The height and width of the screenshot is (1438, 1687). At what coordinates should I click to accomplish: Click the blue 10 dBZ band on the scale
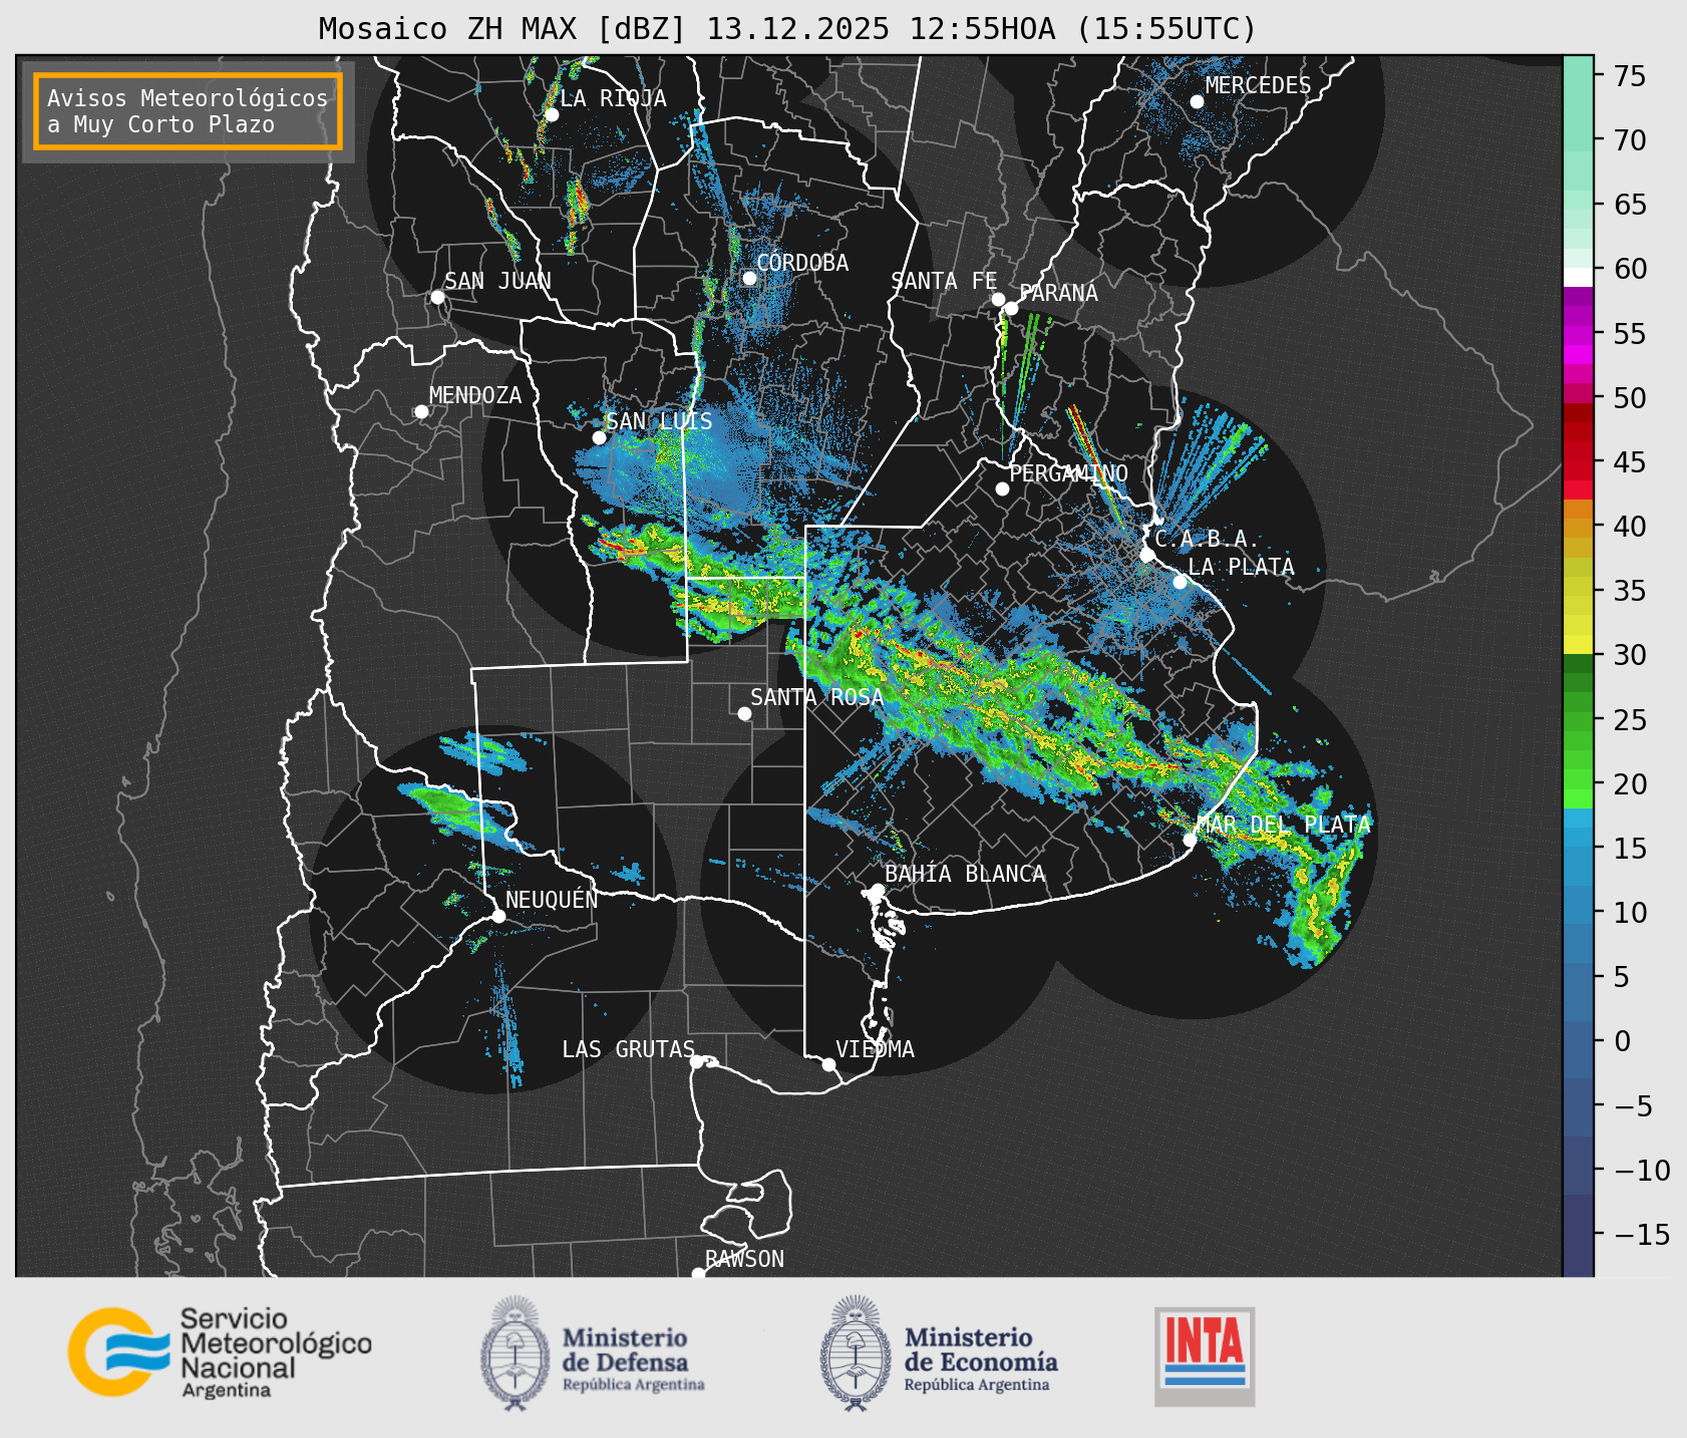point(1578,912)
